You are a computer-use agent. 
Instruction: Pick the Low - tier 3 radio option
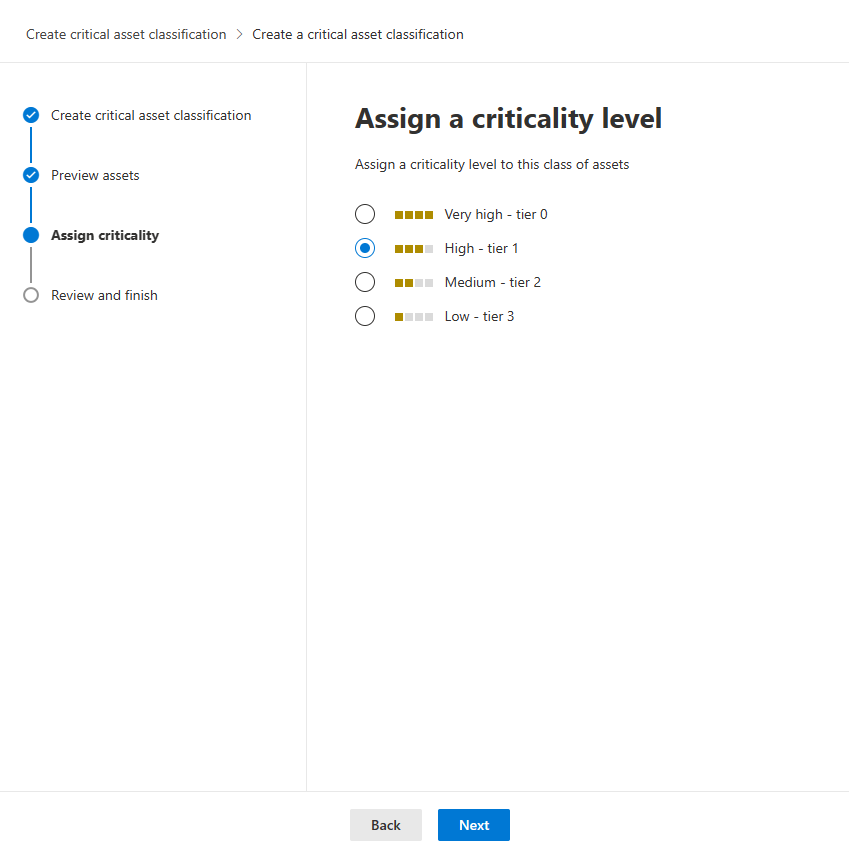pyautogui.click(x=364, y=316)
